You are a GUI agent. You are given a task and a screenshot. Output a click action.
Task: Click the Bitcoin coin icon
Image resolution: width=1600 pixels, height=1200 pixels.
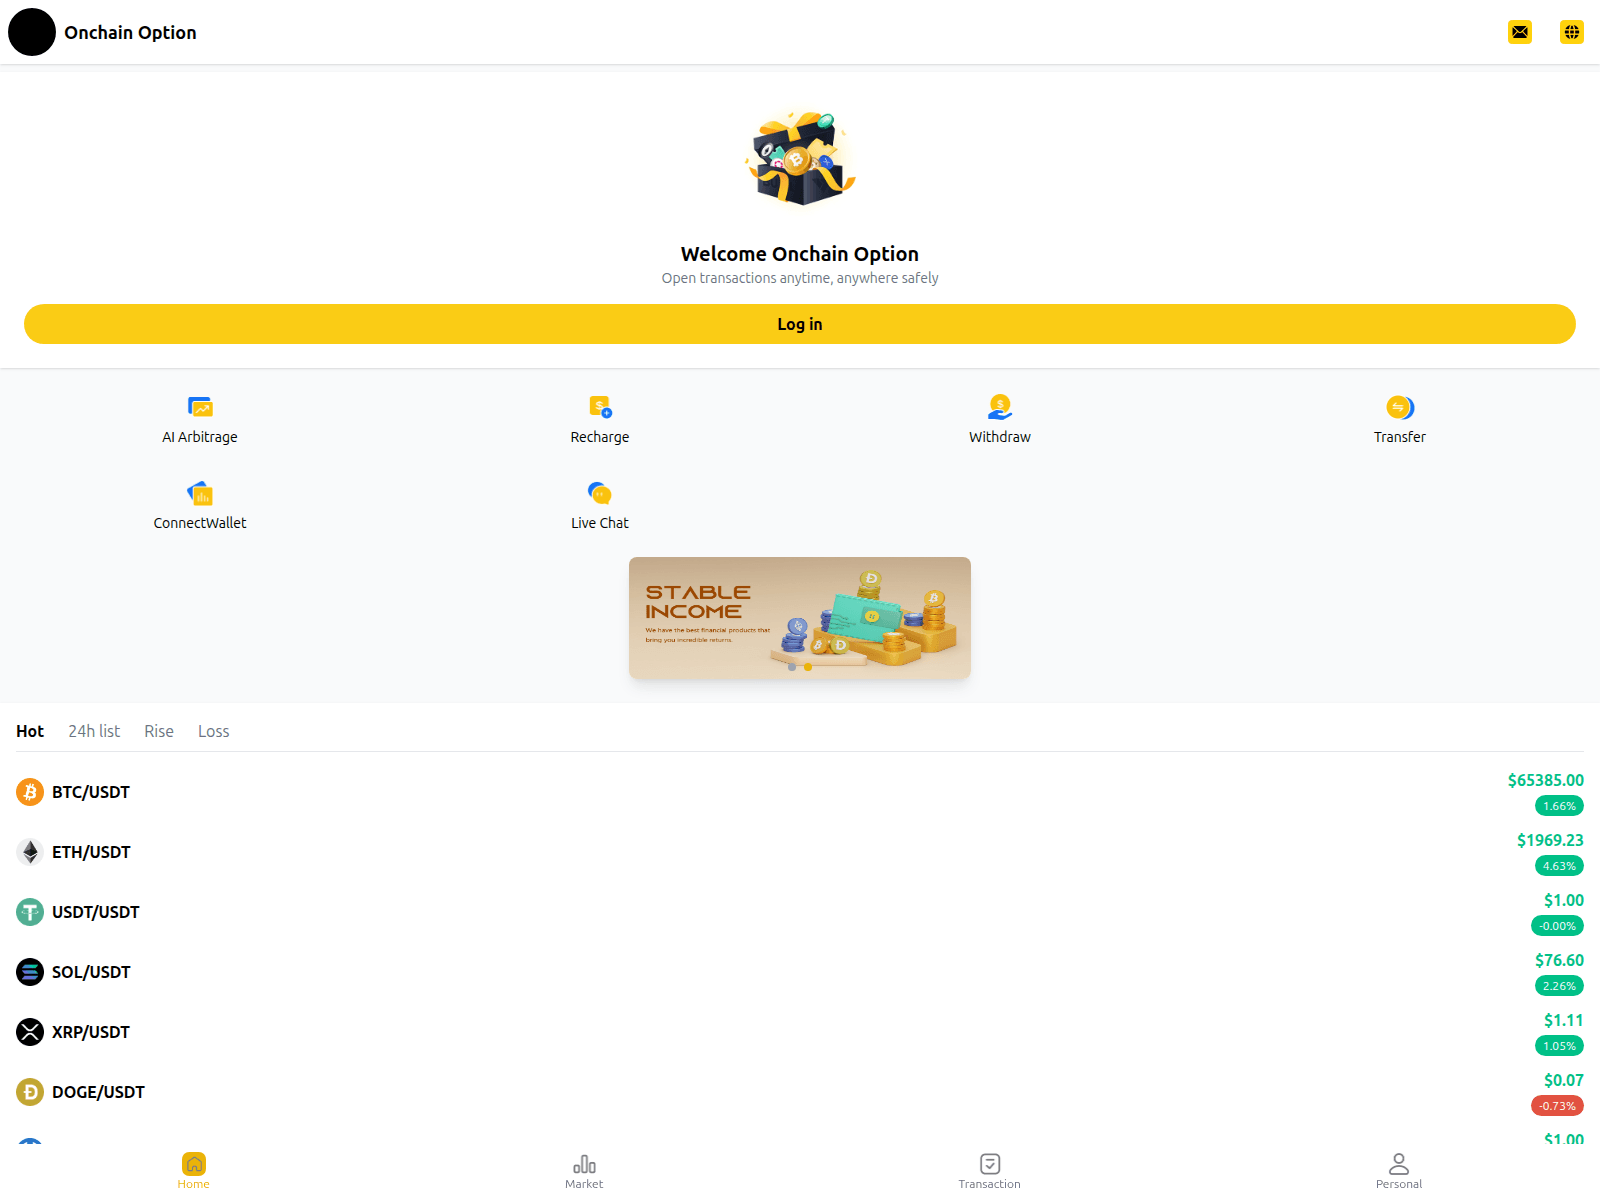[x=30, y=792]
